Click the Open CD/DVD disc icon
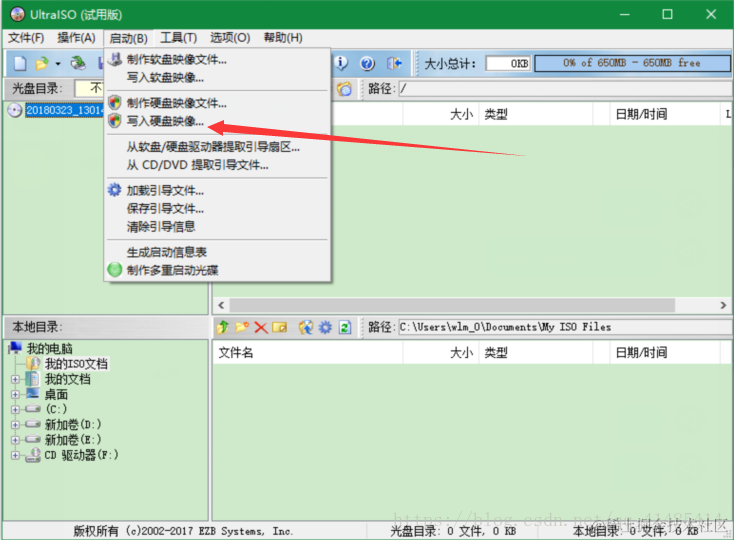 [78, 63]
